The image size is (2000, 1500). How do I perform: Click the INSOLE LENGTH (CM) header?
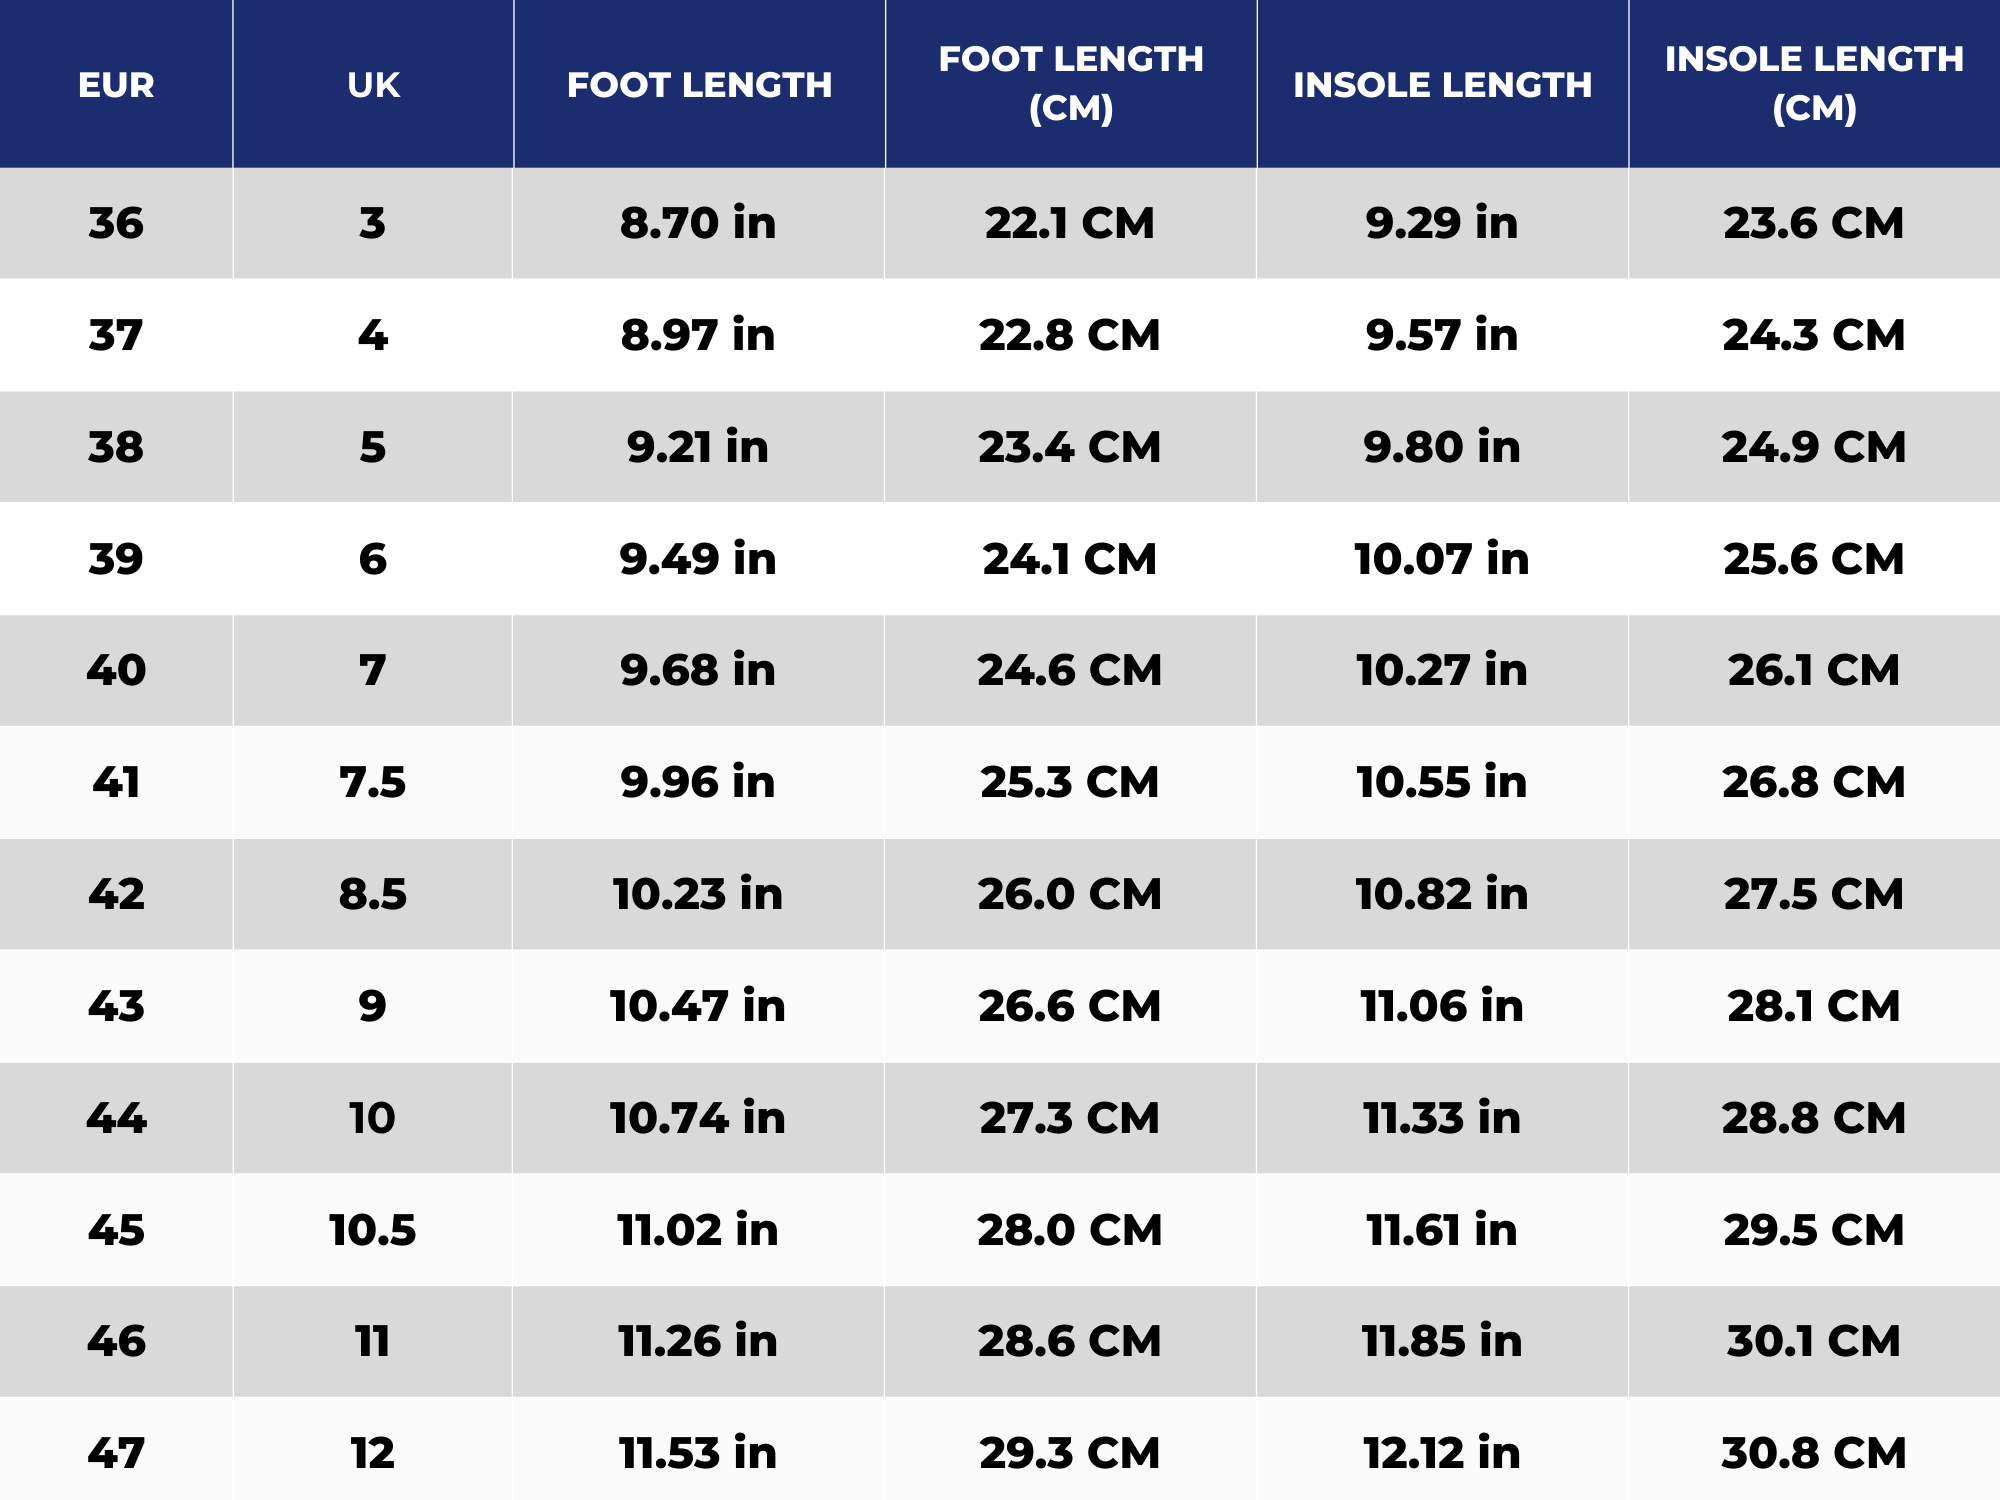click(x=1814, y=84)
